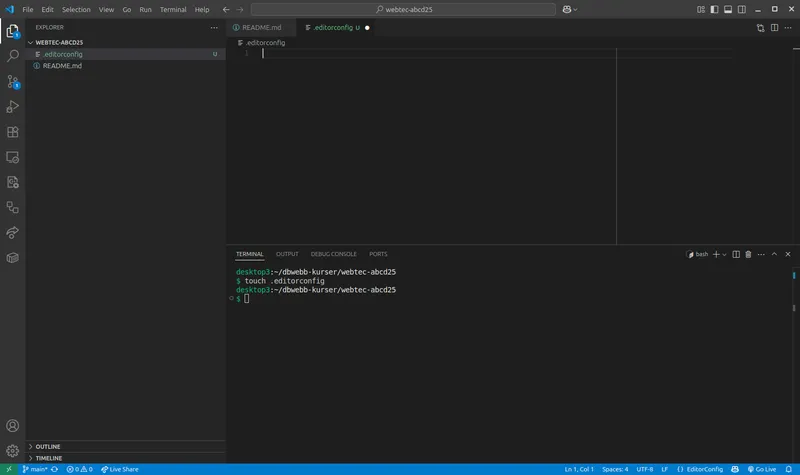Open the remote window indicator in status bar
Viewport: 800px width, 475px height.
point(9,469)
